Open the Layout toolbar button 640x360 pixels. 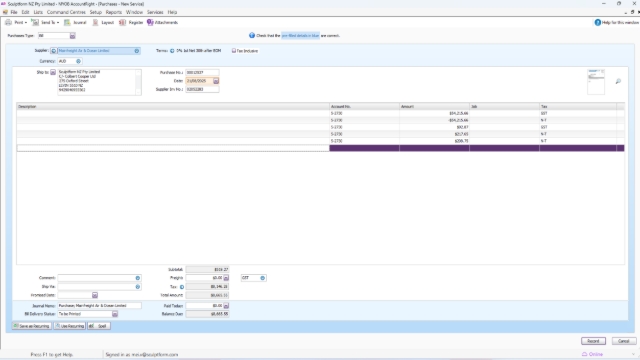[103, 22]
